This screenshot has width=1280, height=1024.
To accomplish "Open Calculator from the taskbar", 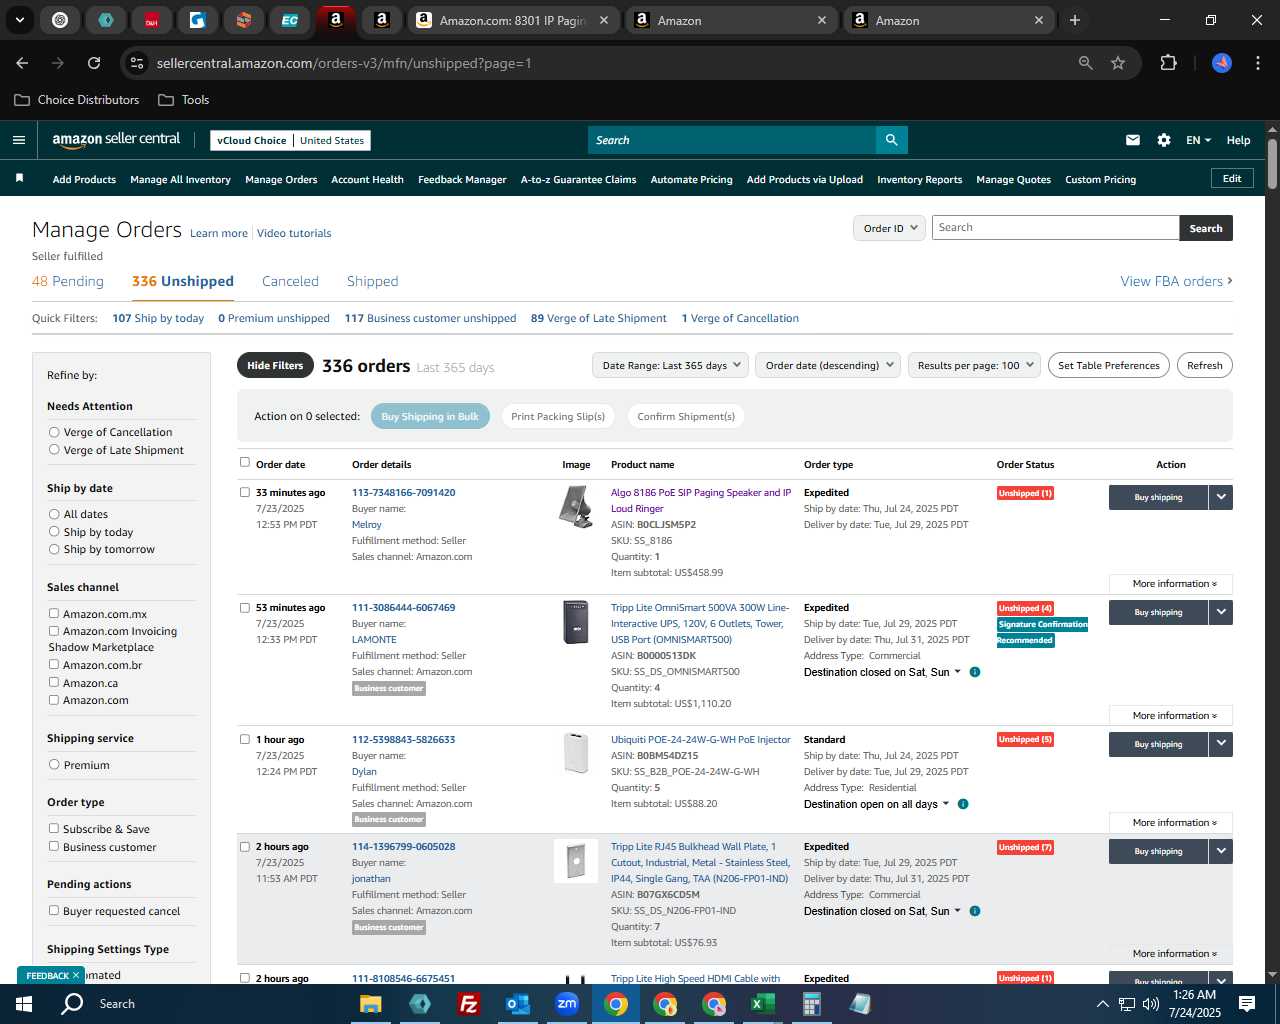I will 812,1004.
